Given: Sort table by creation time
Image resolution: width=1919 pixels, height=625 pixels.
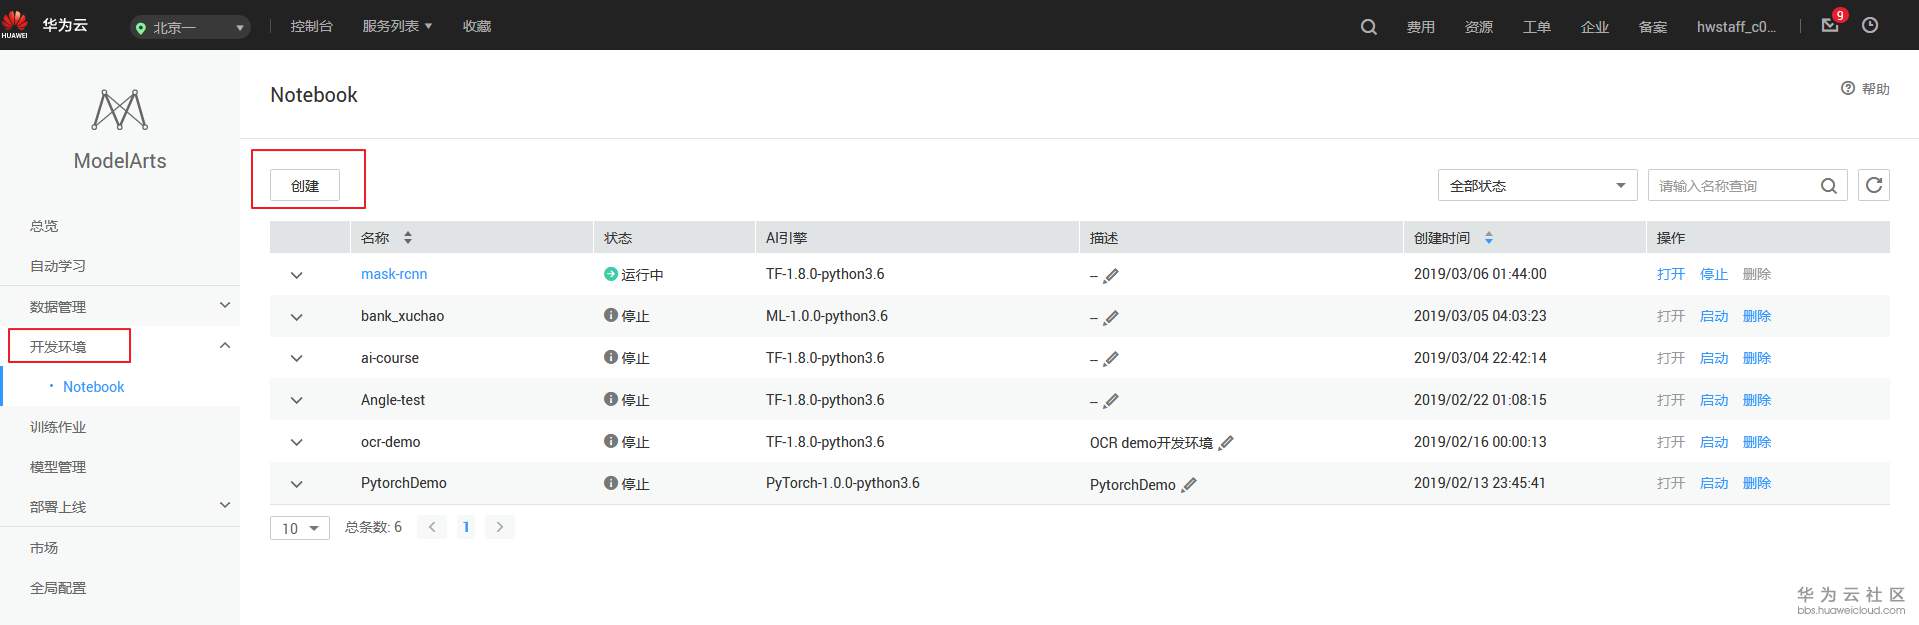Looking at the screenshot, I should (x=1489, y=238).
